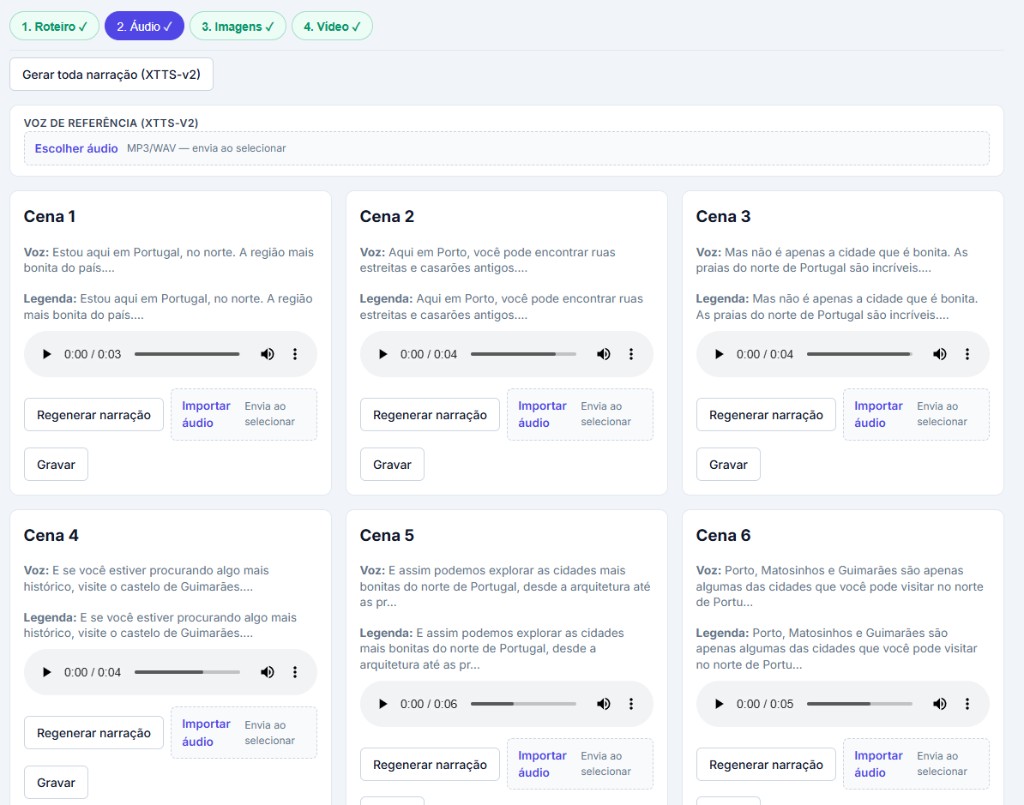Click Gravar button in Cena 4
Image resolution: width=1024 pixels, height=805 pixels.
coord(56,782)
